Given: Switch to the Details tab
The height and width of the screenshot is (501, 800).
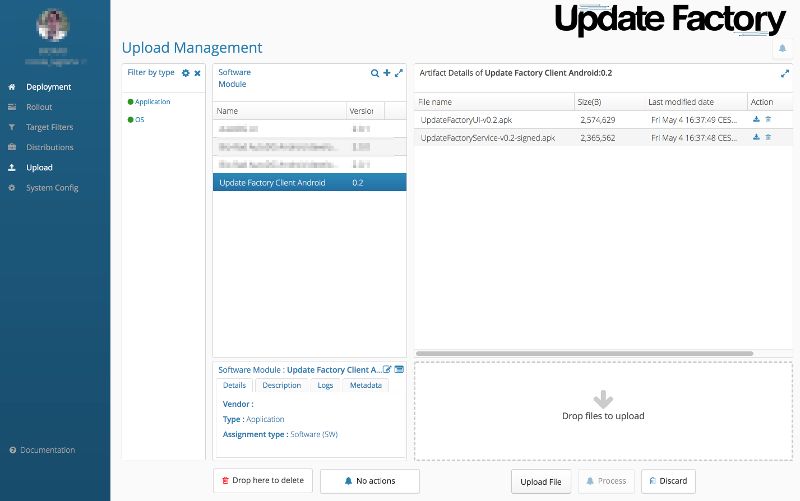Looking at the screenshot, I should 234,385.
